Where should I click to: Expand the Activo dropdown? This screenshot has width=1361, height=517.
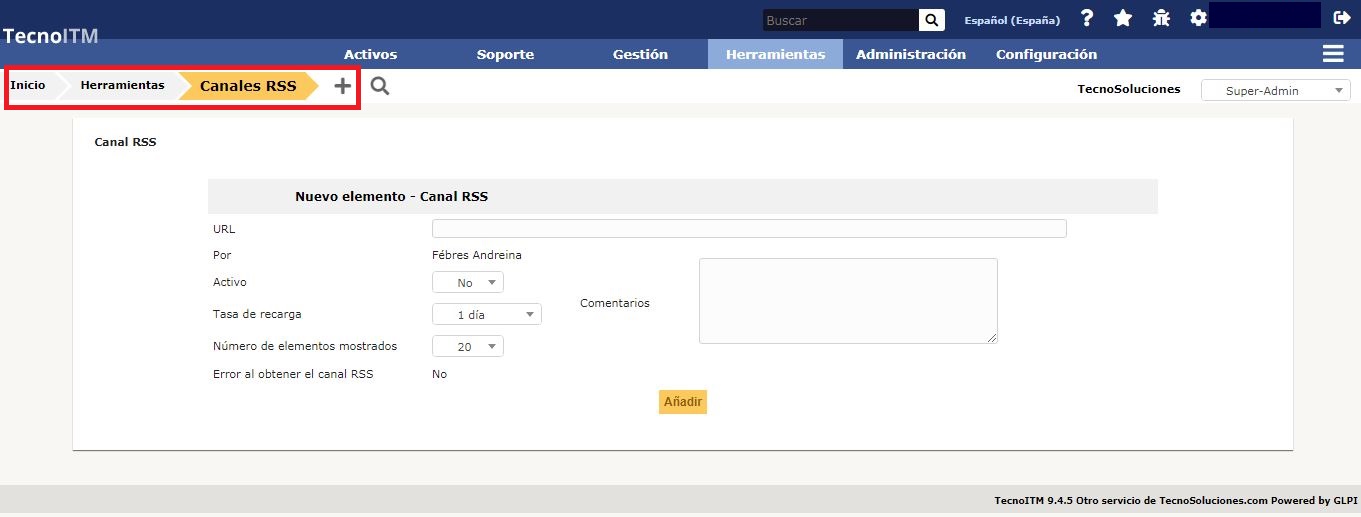(467, 283)
